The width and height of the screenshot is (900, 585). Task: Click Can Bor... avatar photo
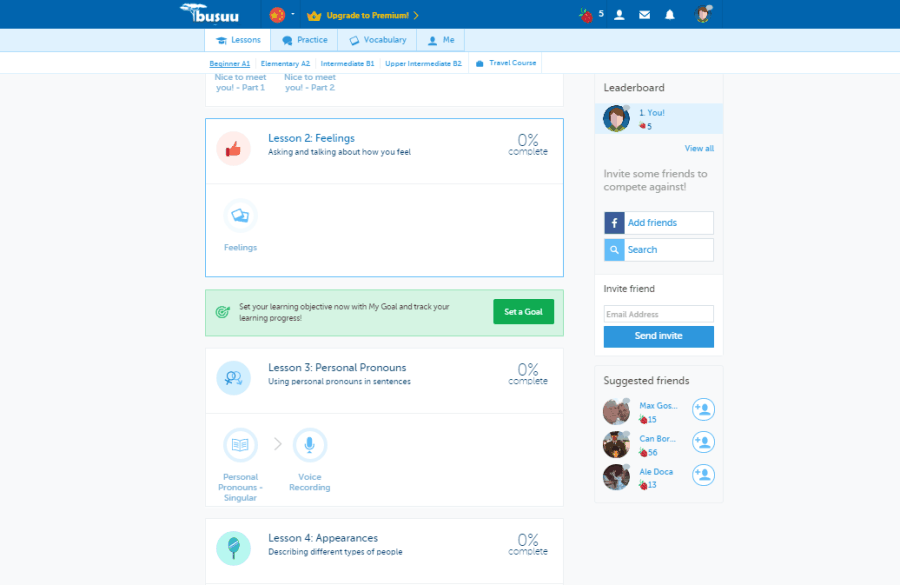click(616, 444)
